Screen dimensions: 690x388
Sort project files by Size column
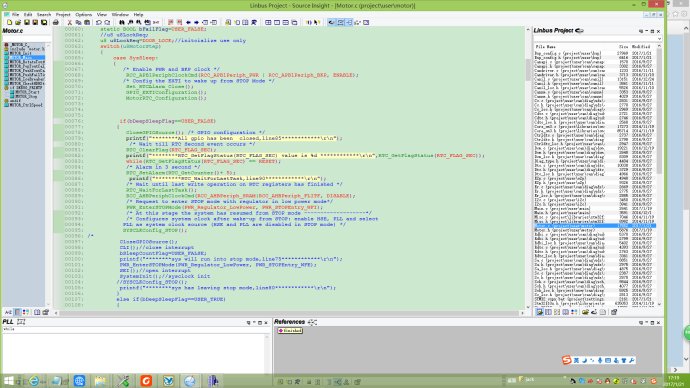point(624,47)
